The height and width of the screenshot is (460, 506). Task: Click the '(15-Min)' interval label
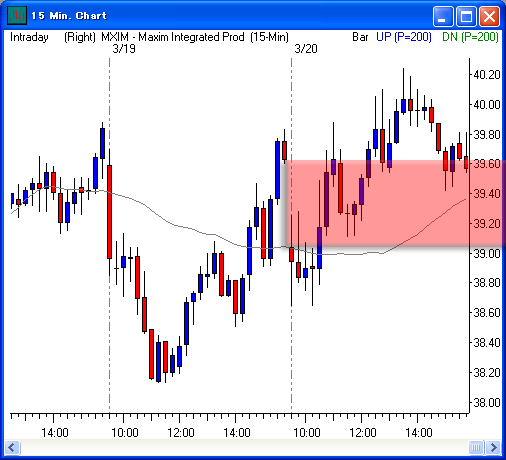click(x=270, y=37)
